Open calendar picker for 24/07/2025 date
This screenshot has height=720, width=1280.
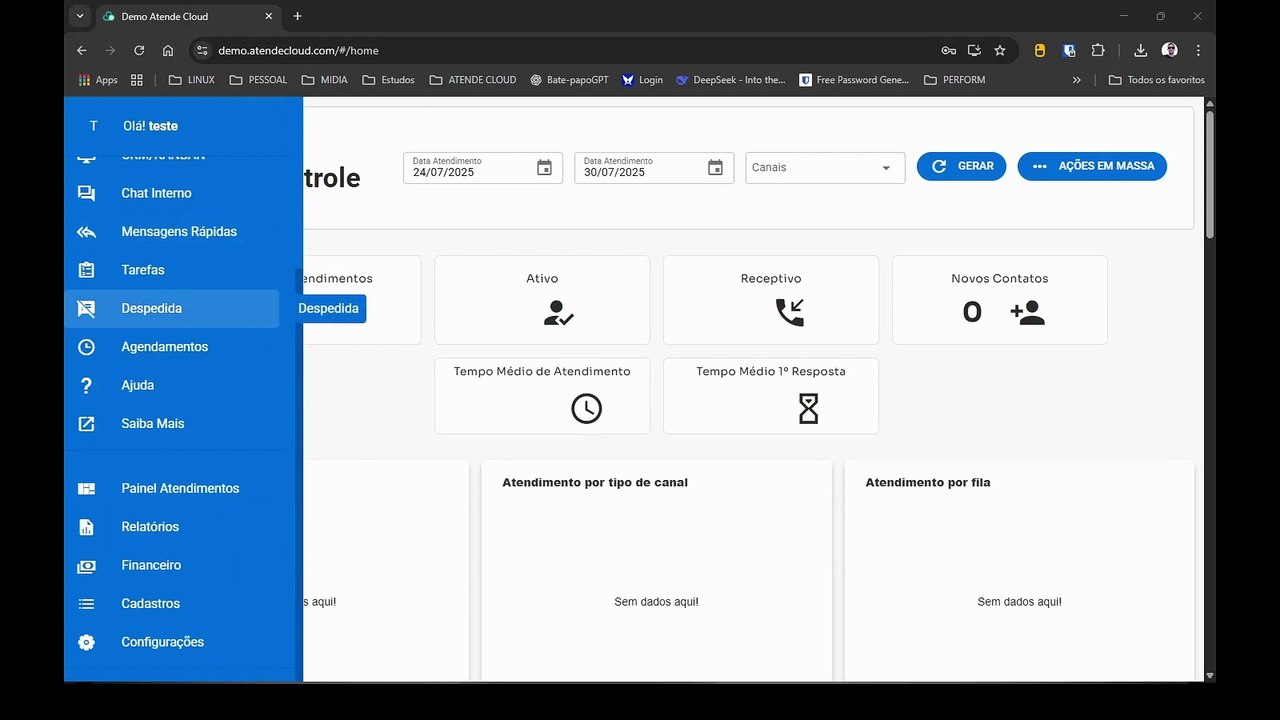(544, 168)
